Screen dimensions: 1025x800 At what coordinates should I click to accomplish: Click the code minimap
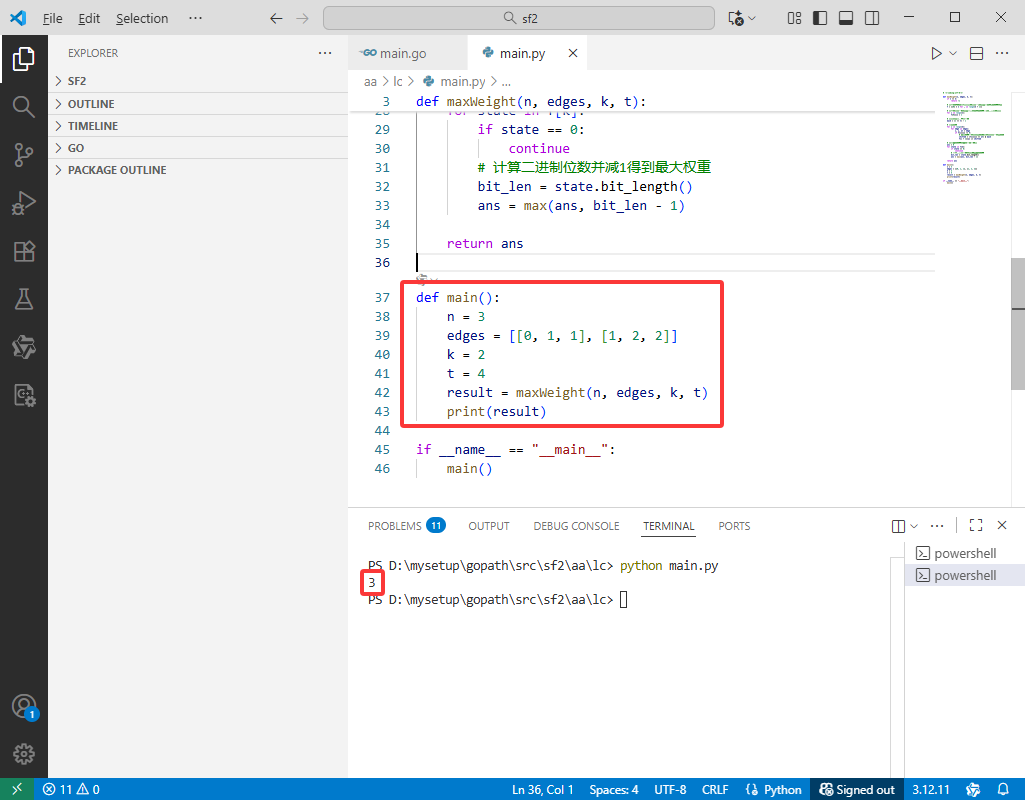pos(973,136)
